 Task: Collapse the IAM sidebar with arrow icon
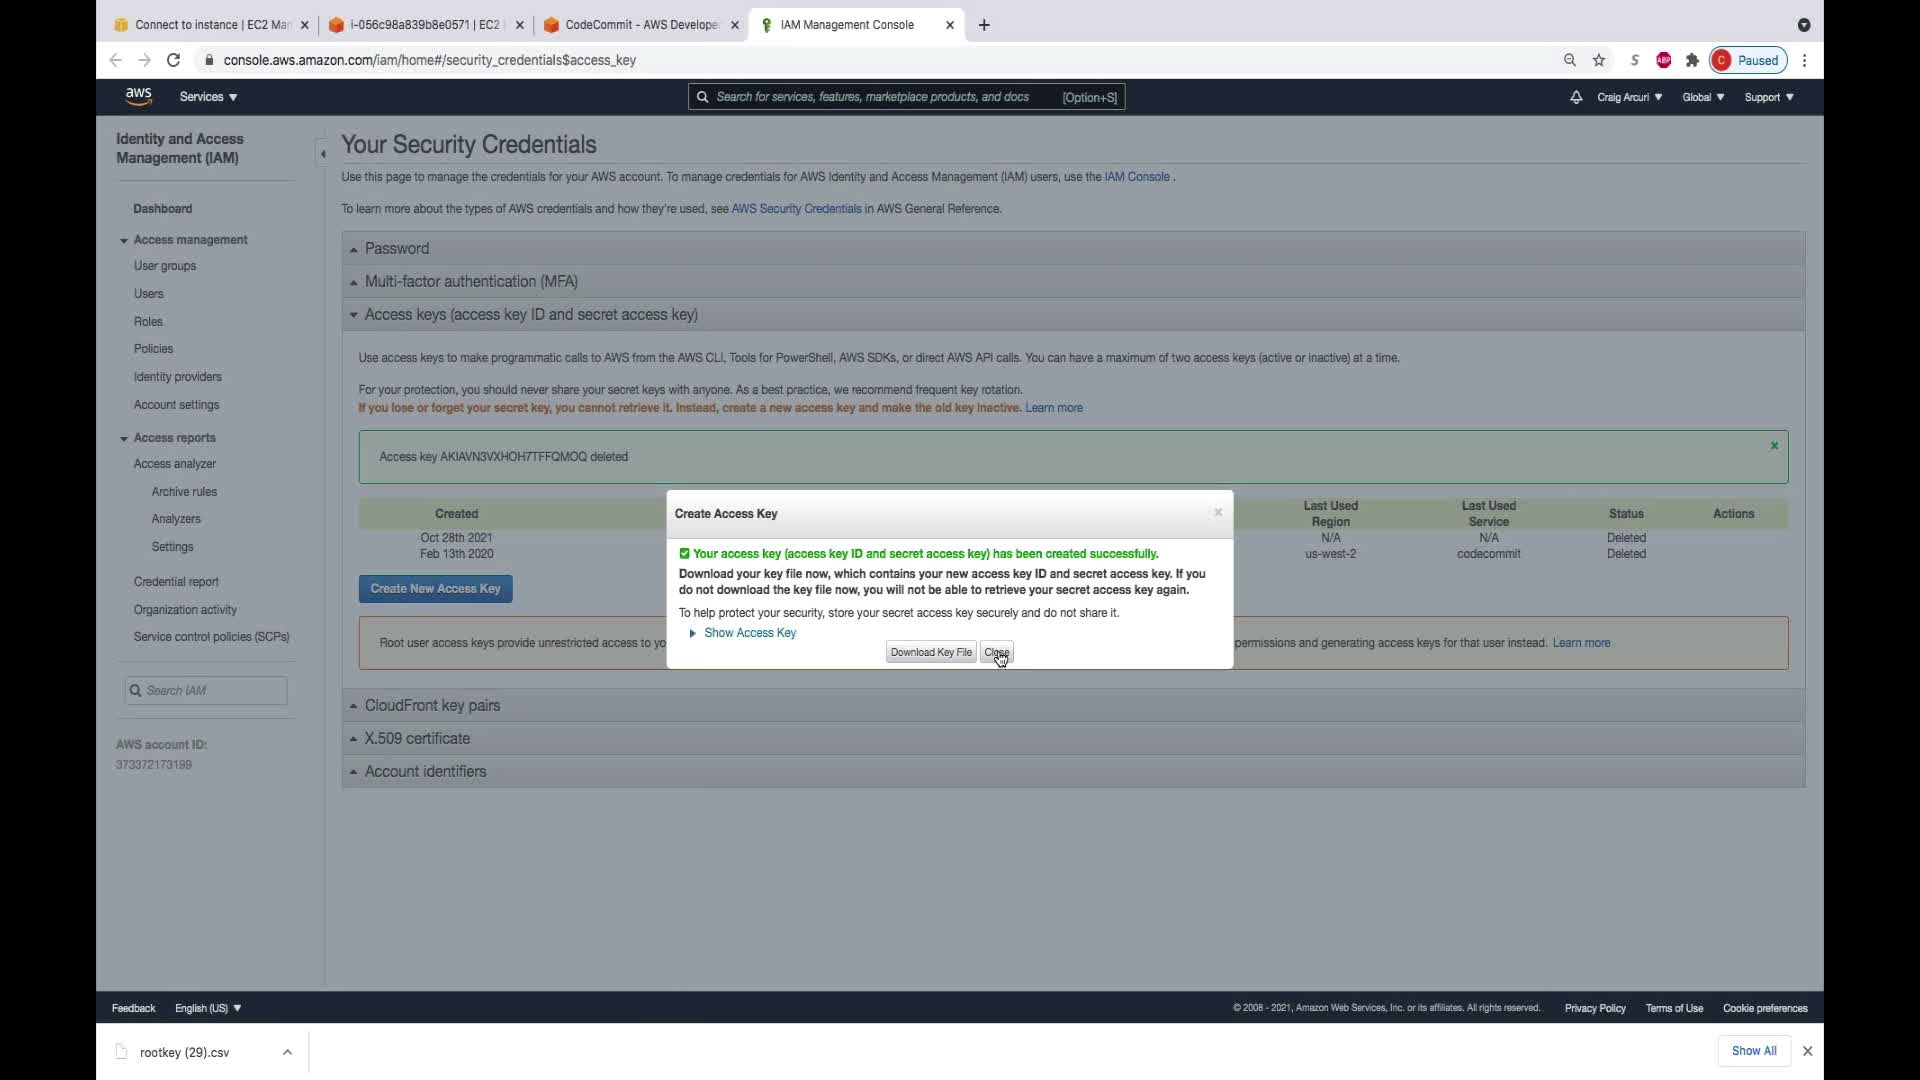coord(322,153)
